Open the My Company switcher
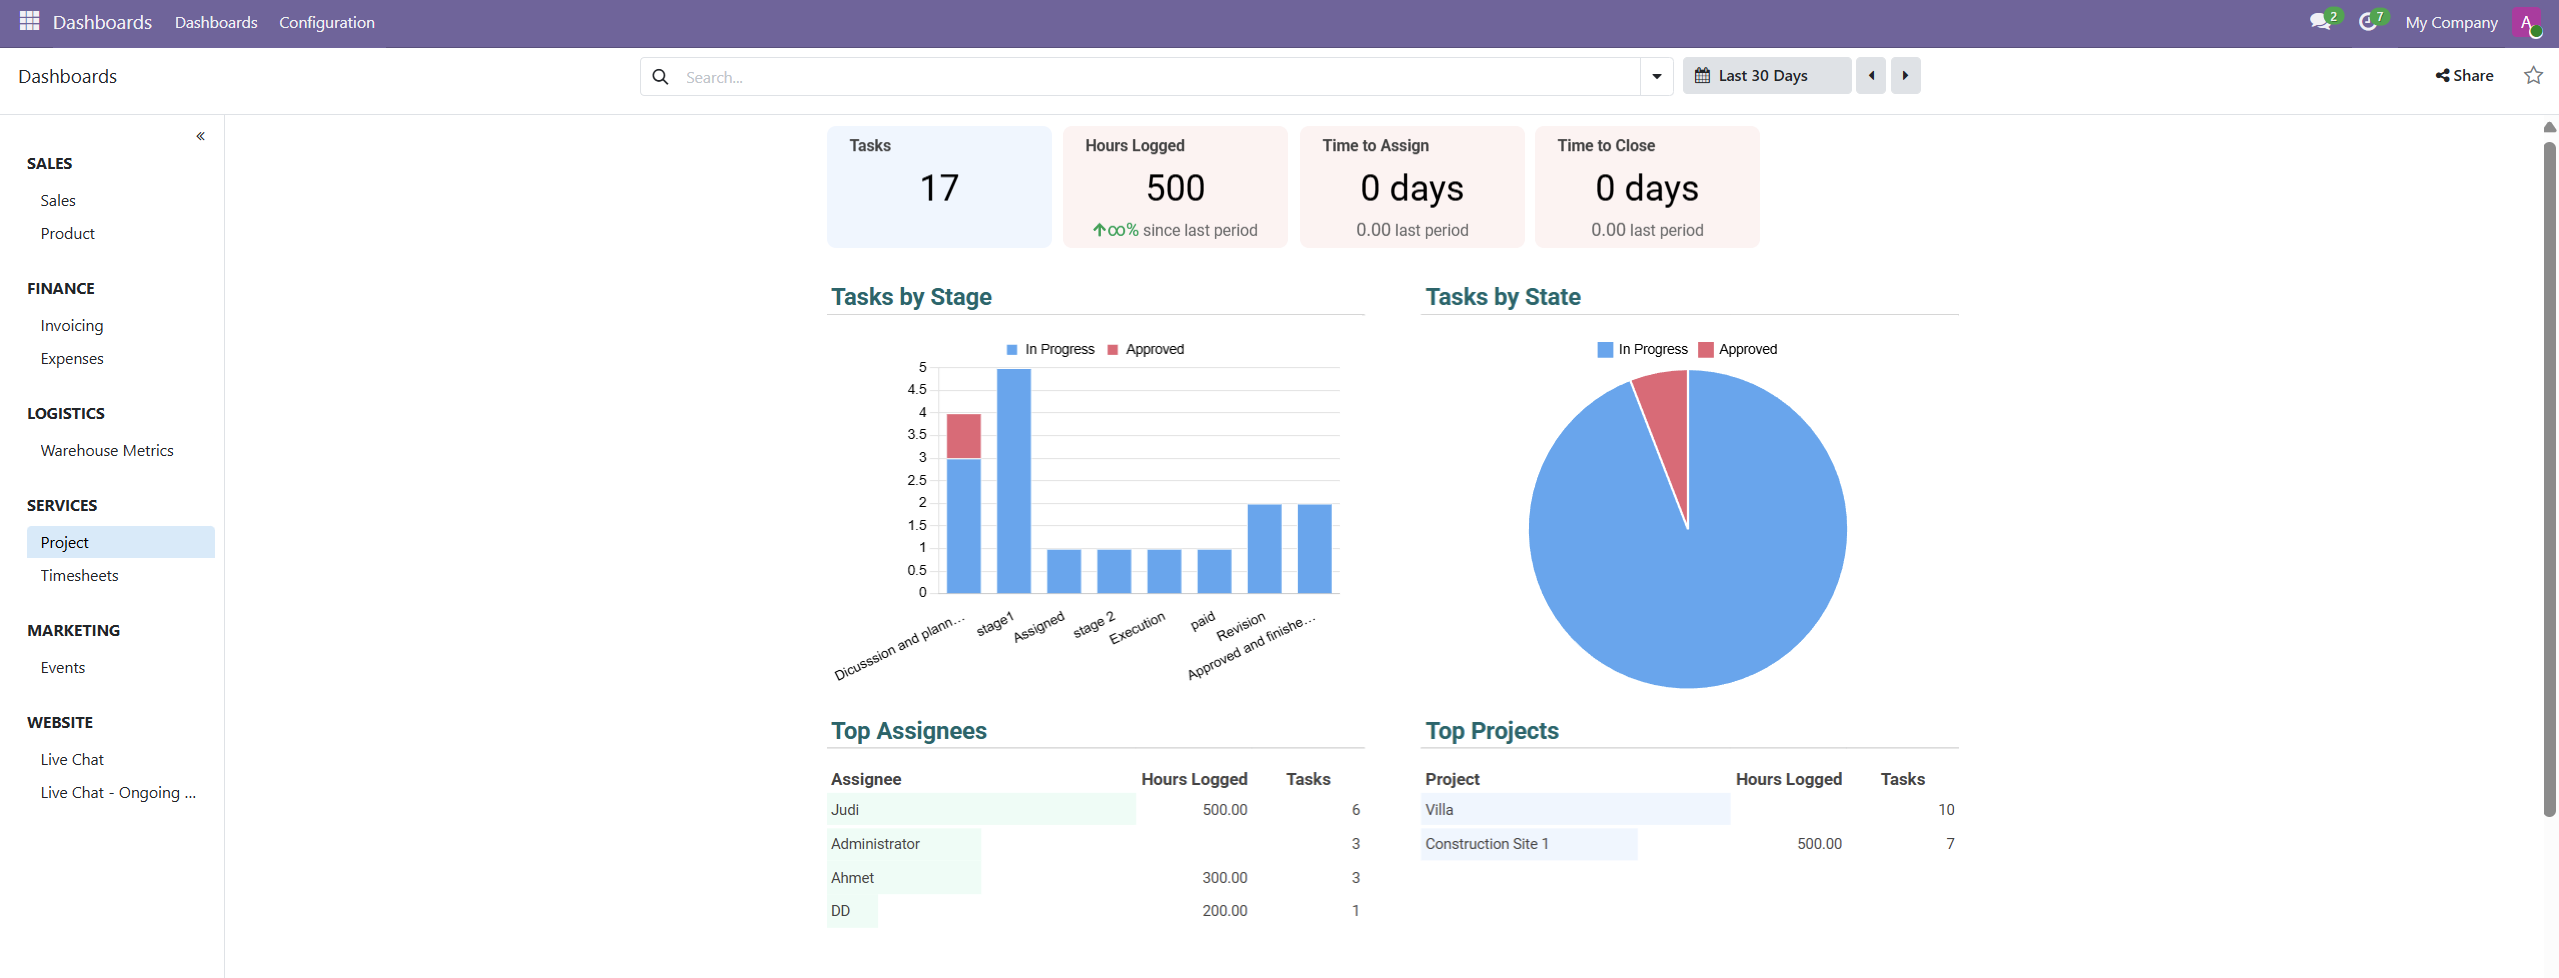The height and width of the screenshot is (978, 2559). pyautogui.click(x=2451, y=22)
